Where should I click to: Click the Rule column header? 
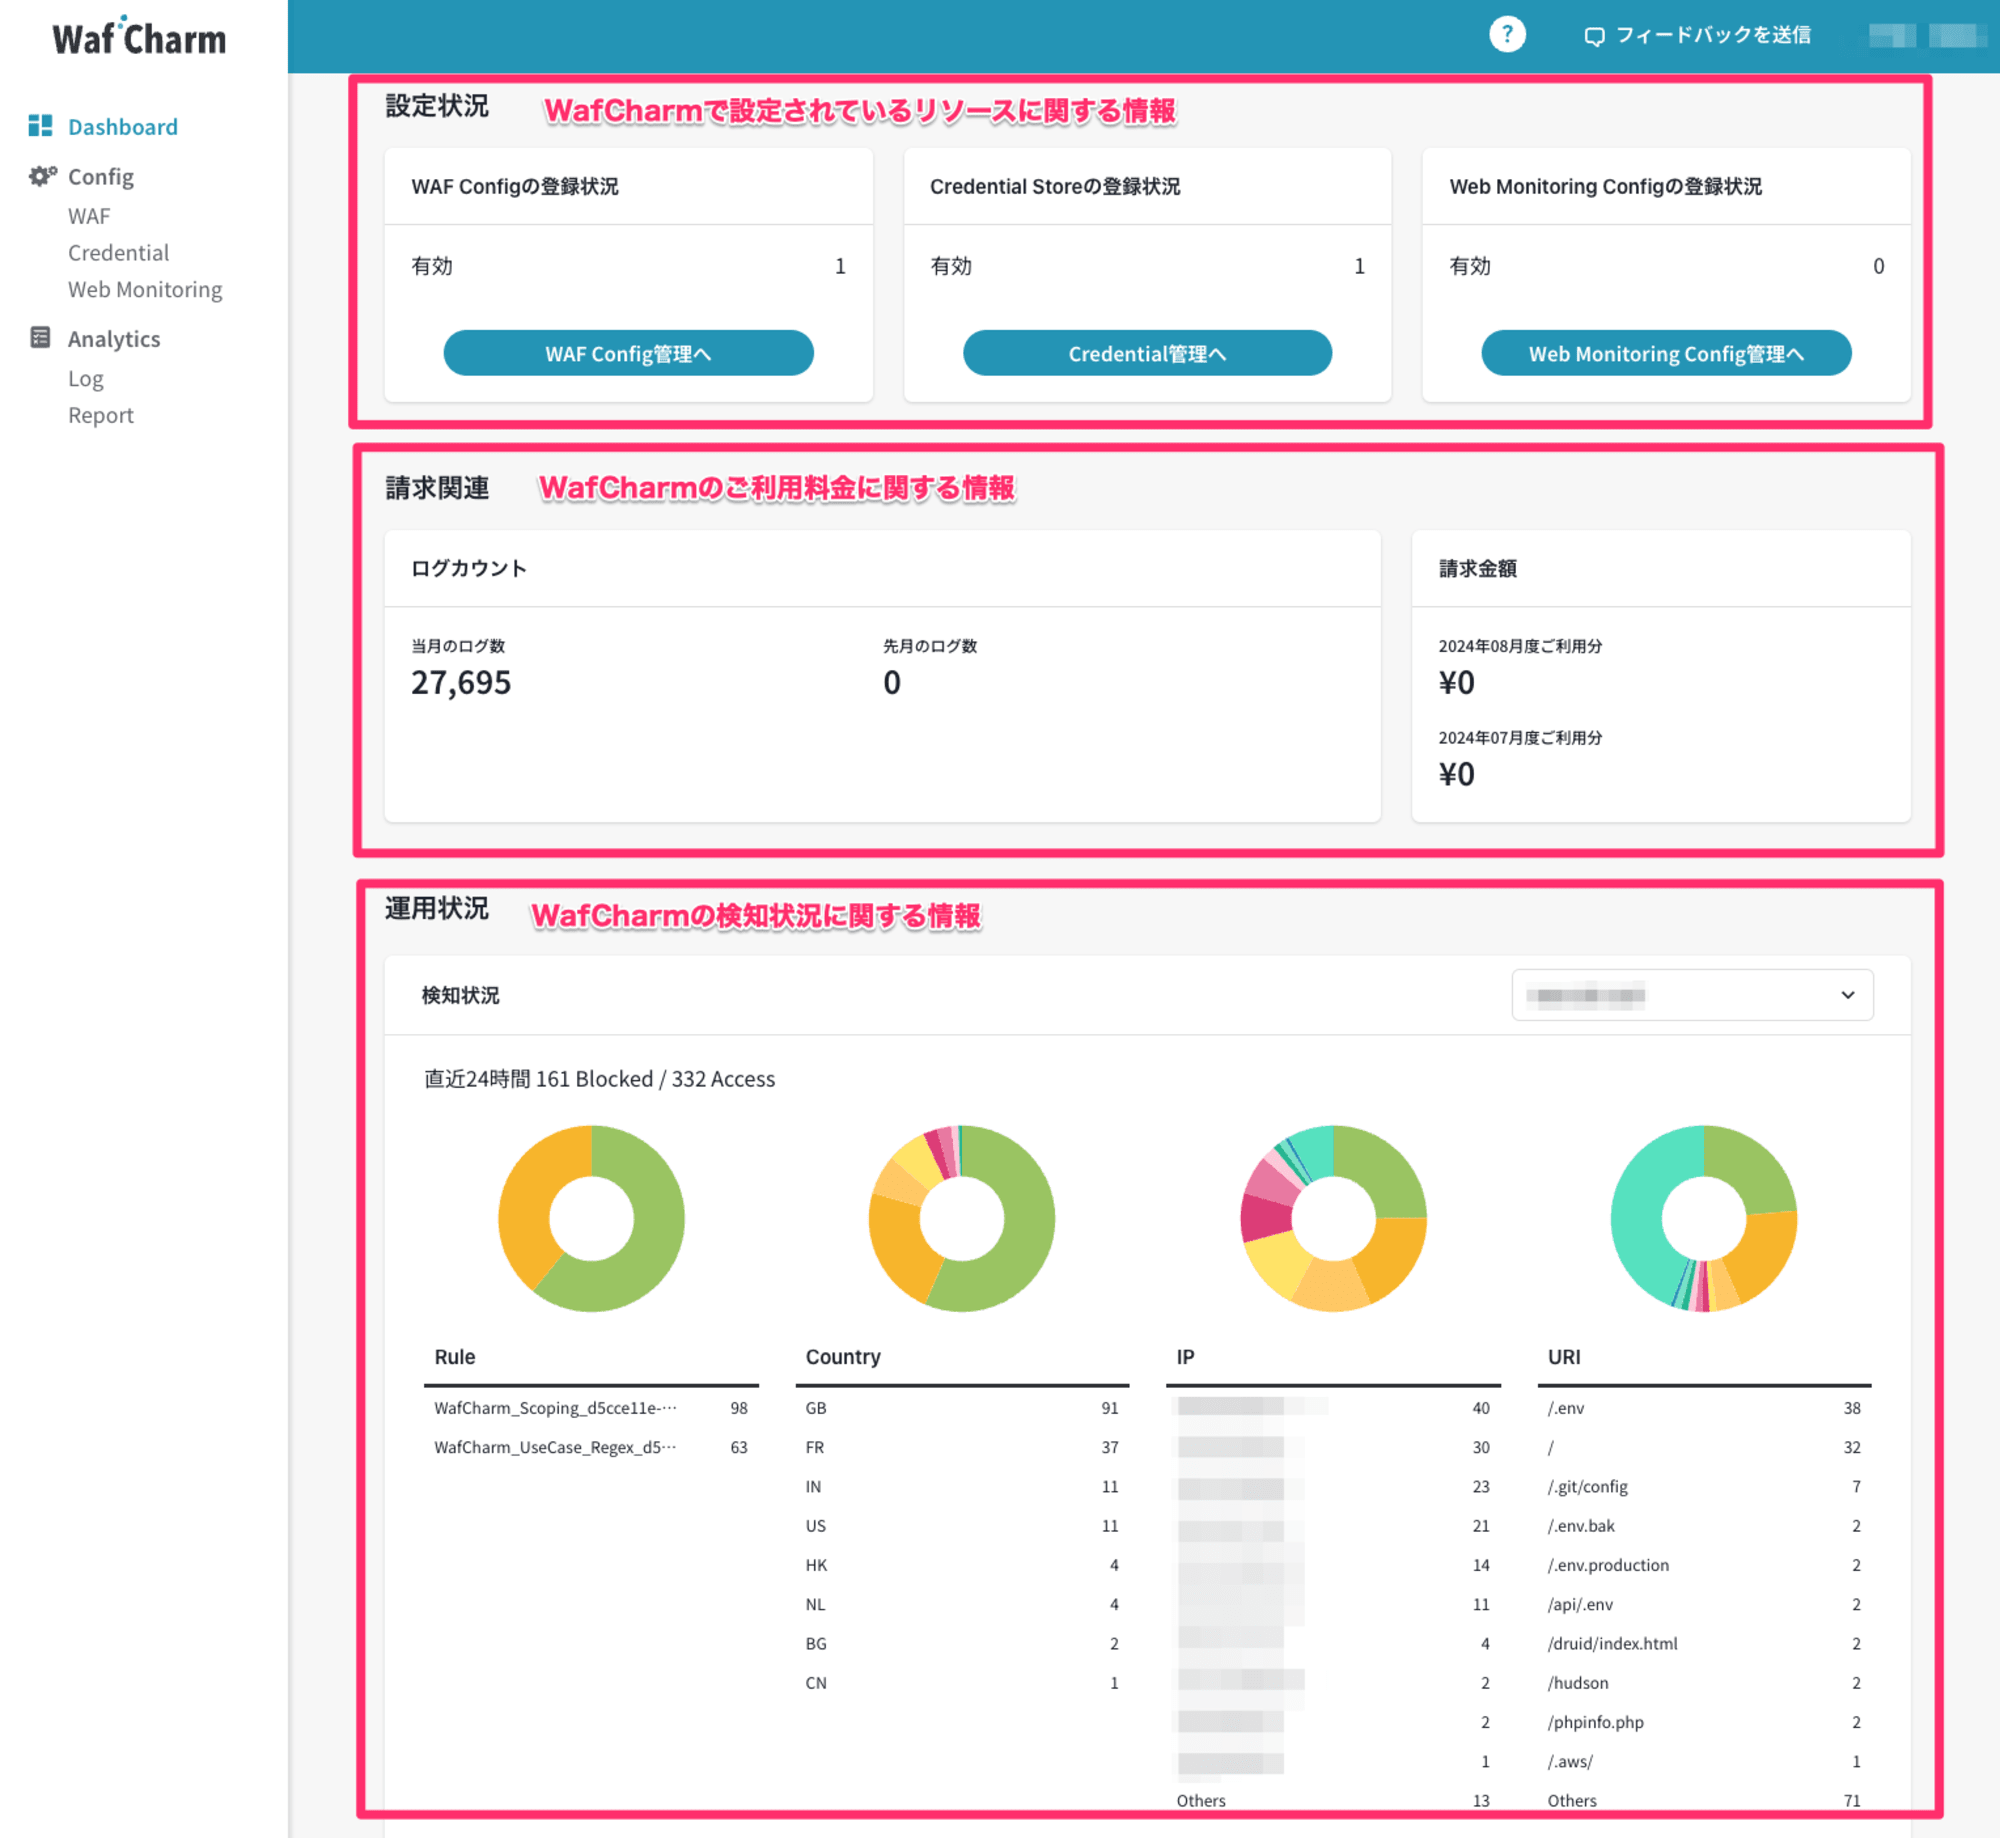[x=454, y=1357]
